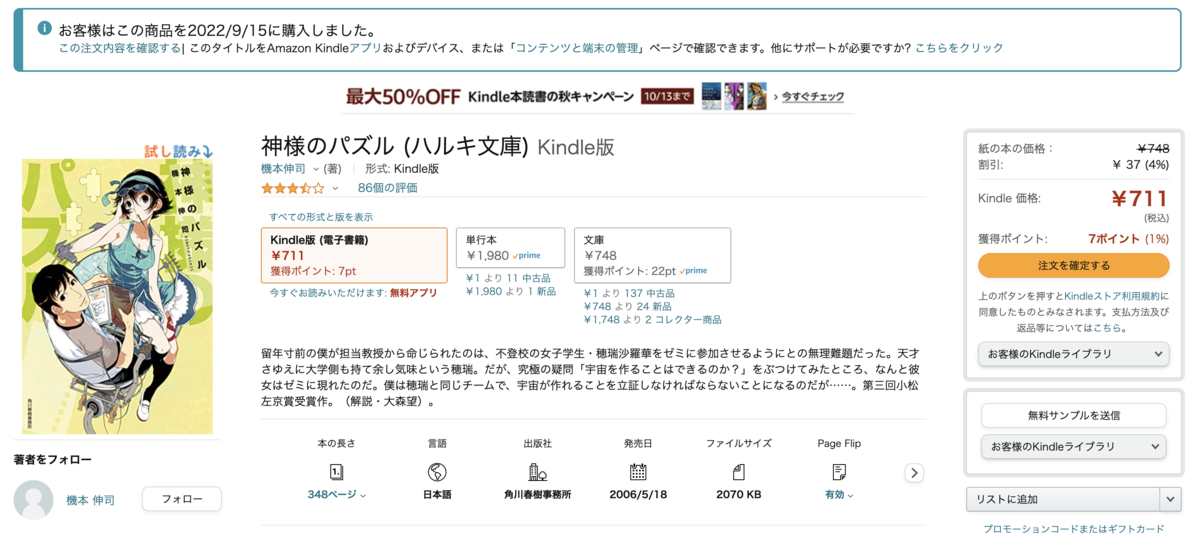Screen dimensions: 1200x534
Task: Open 機本 伸司 author follow link
Action: 90,500
